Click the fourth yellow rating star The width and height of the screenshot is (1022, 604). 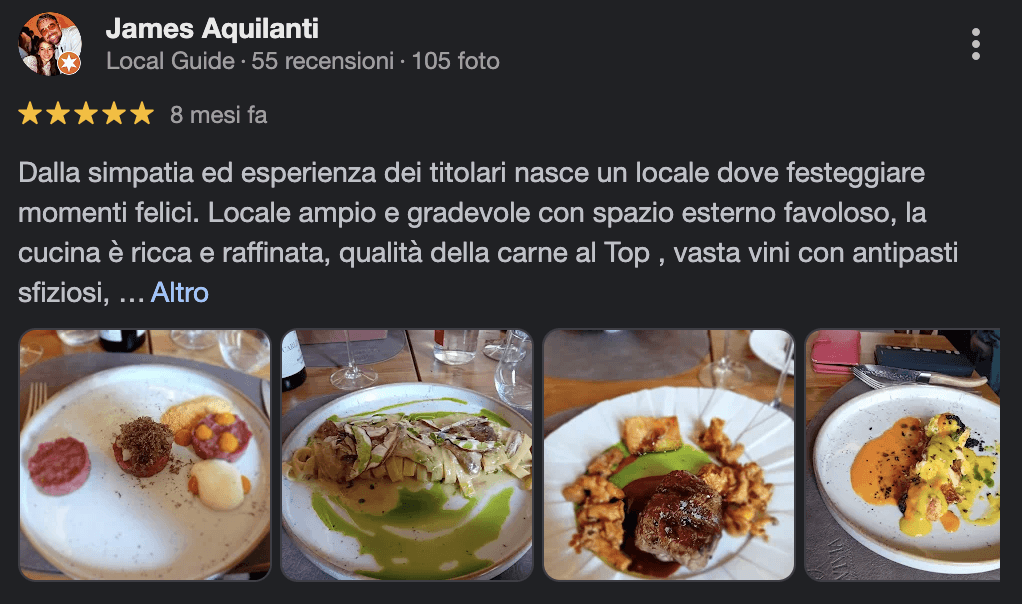[114, 114]
